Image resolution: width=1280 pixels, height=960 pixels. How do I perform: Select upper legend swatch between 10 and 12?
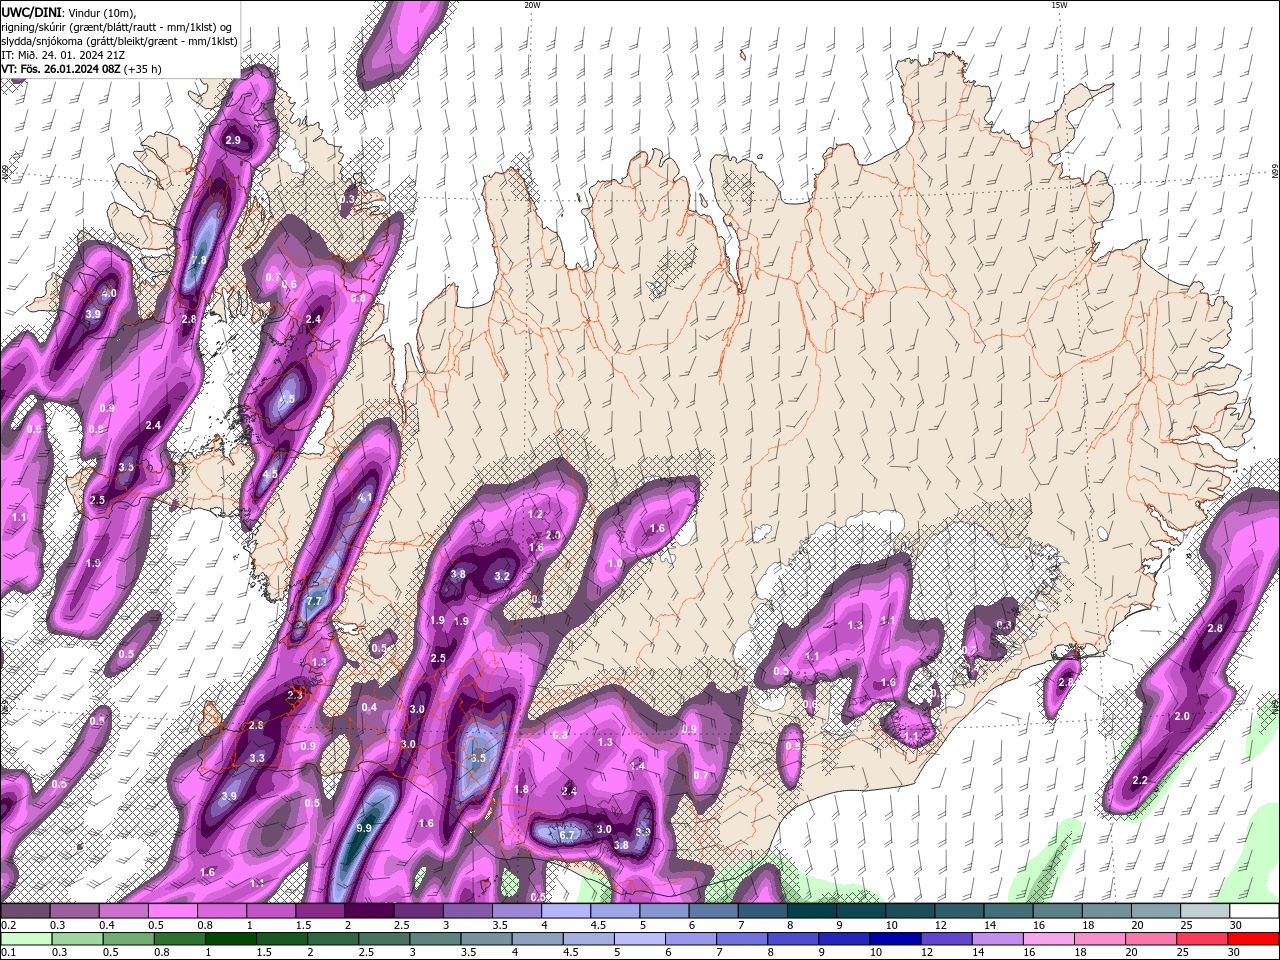coord(912,911)
